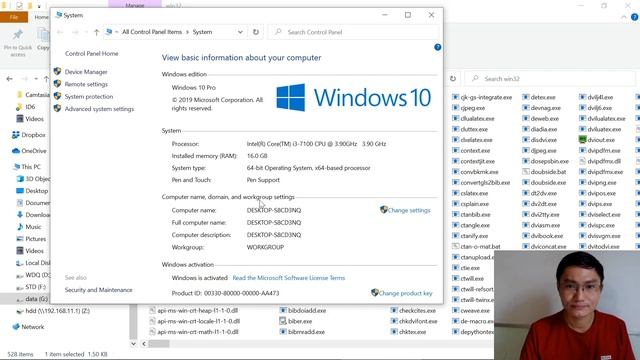Click the blue help question mark icon

[438, 47]
